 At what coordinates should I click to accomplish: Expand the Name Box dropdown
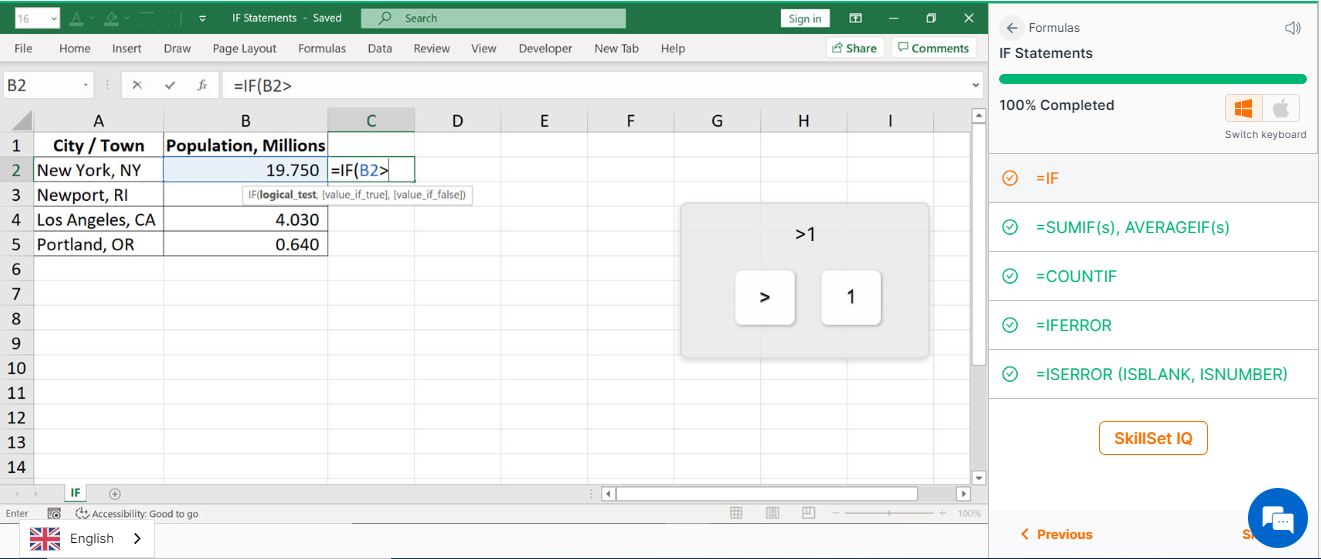coord(85,86)
